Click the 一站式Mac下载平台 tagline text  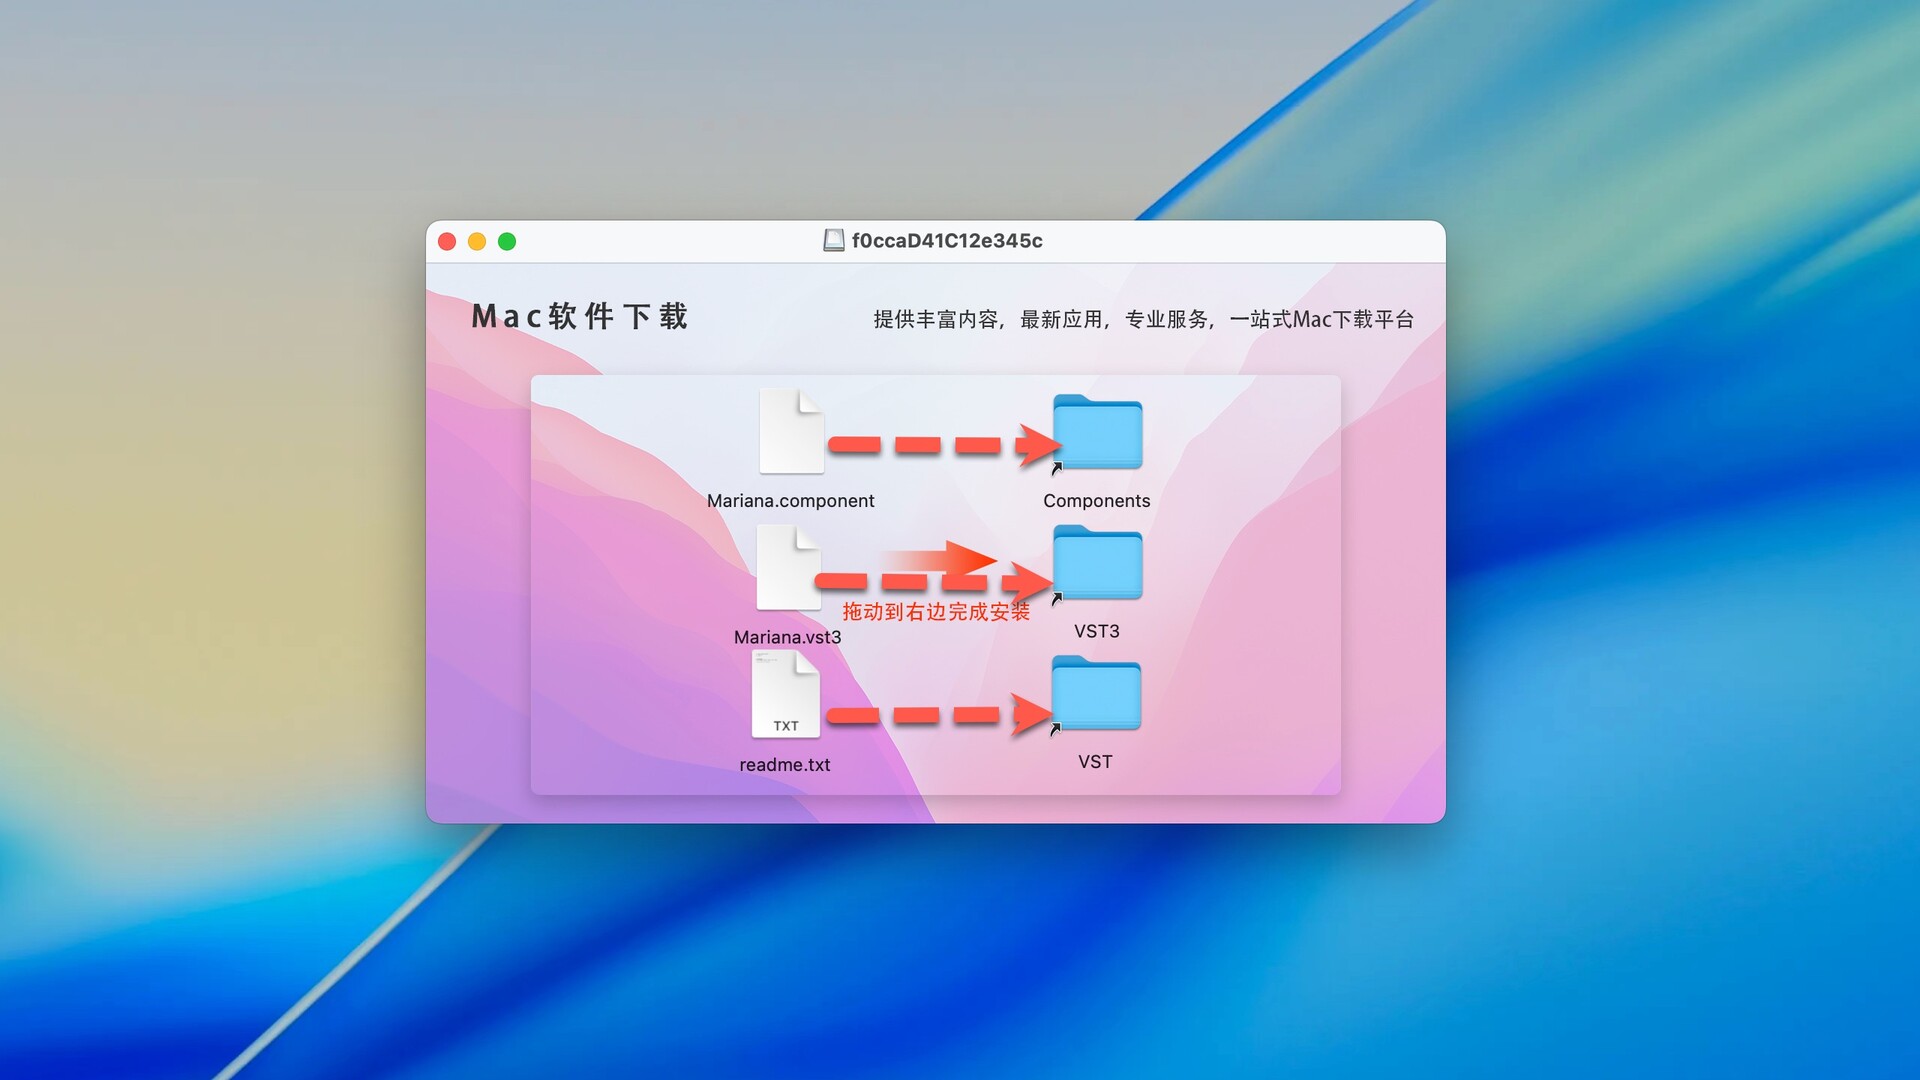click(x=1321, y=319)
